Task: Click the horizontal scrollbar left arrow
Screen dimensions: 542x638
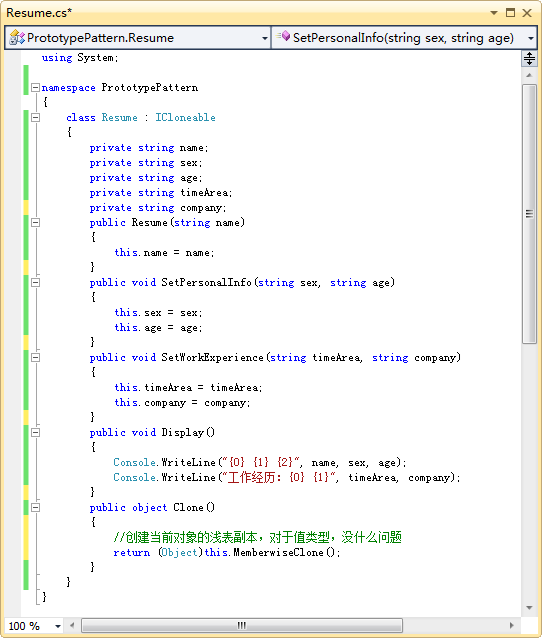Action: click(x=72, y=625)
